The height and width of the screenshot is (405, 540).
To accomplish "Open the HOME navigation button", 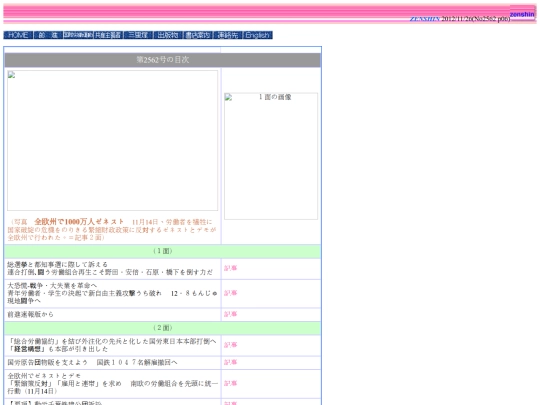I will click(x=18, y=35).
